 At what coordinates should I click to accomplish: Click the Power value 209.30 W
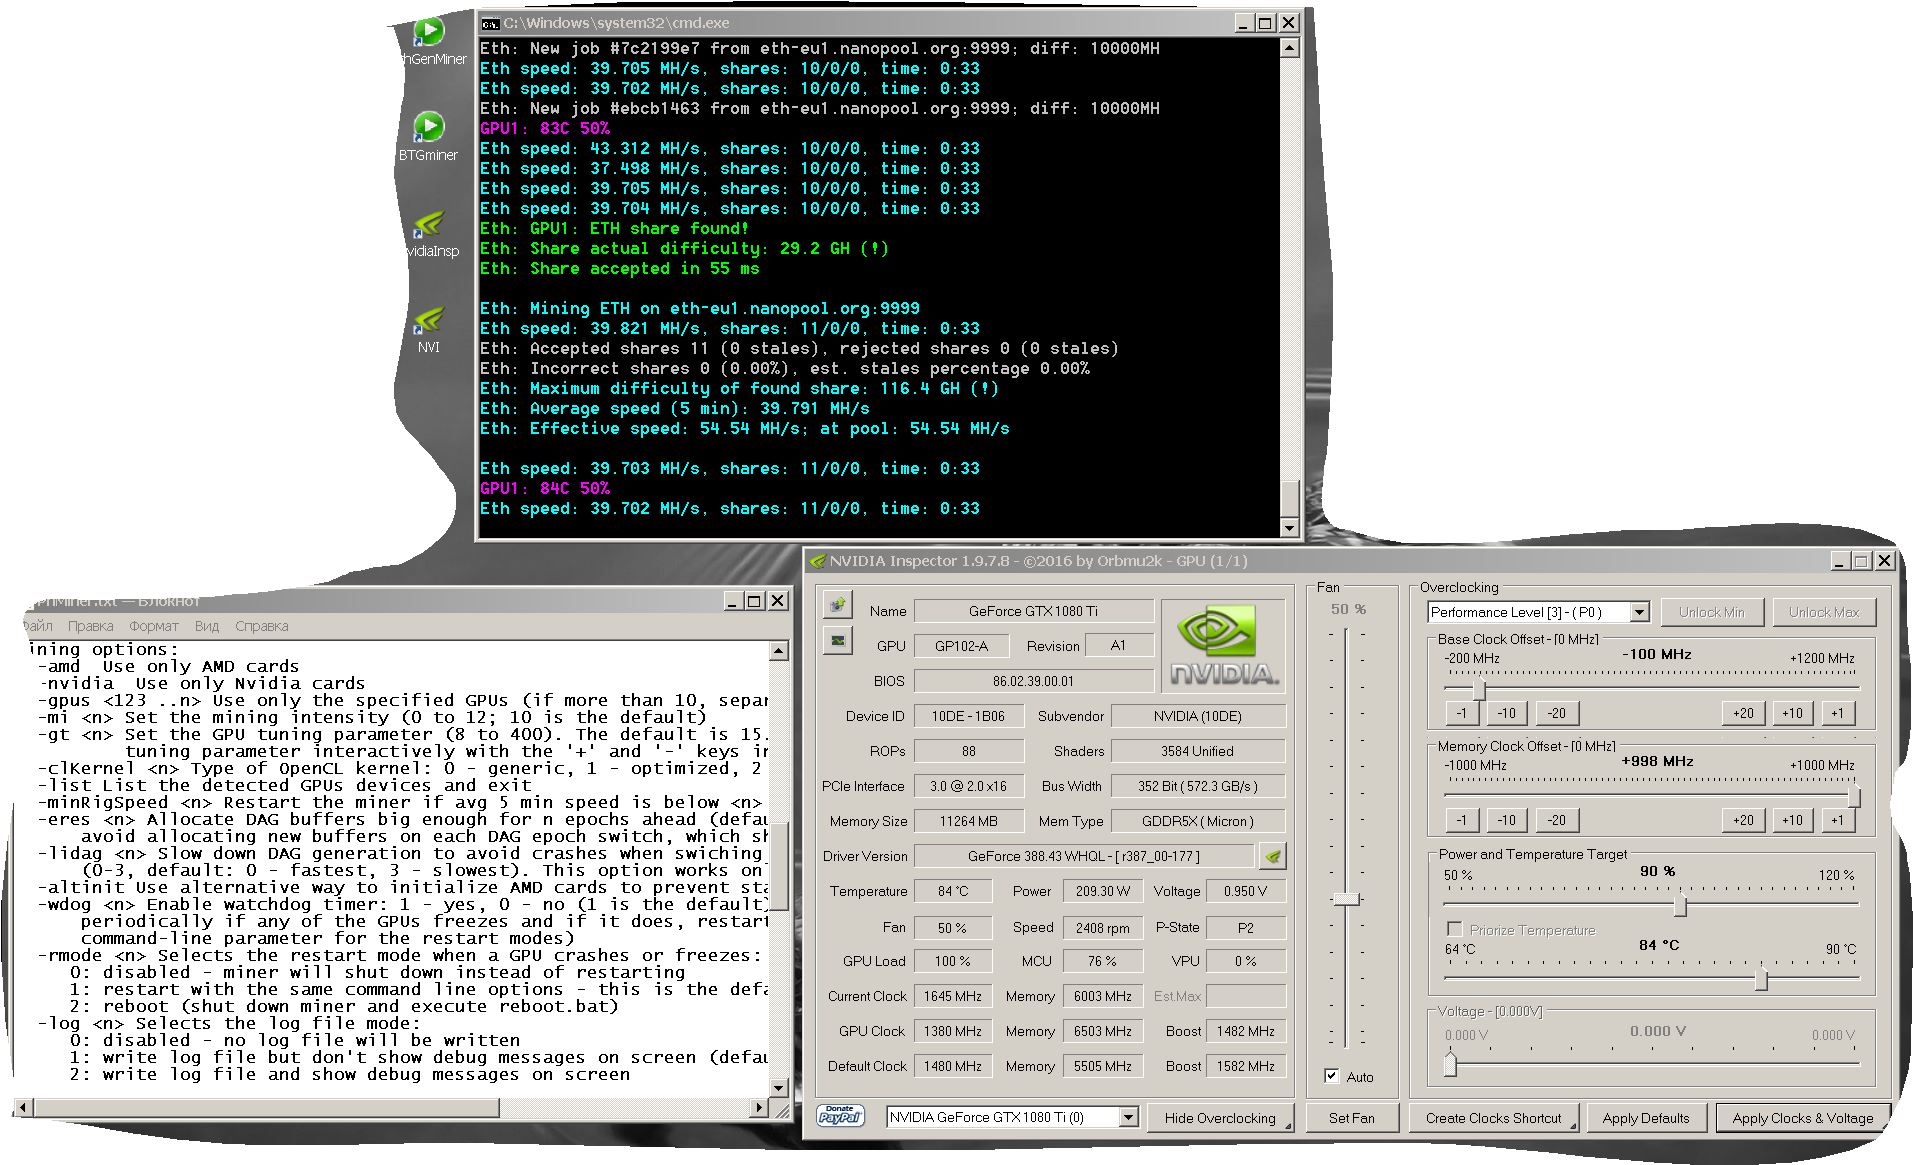pos(1103,891)
